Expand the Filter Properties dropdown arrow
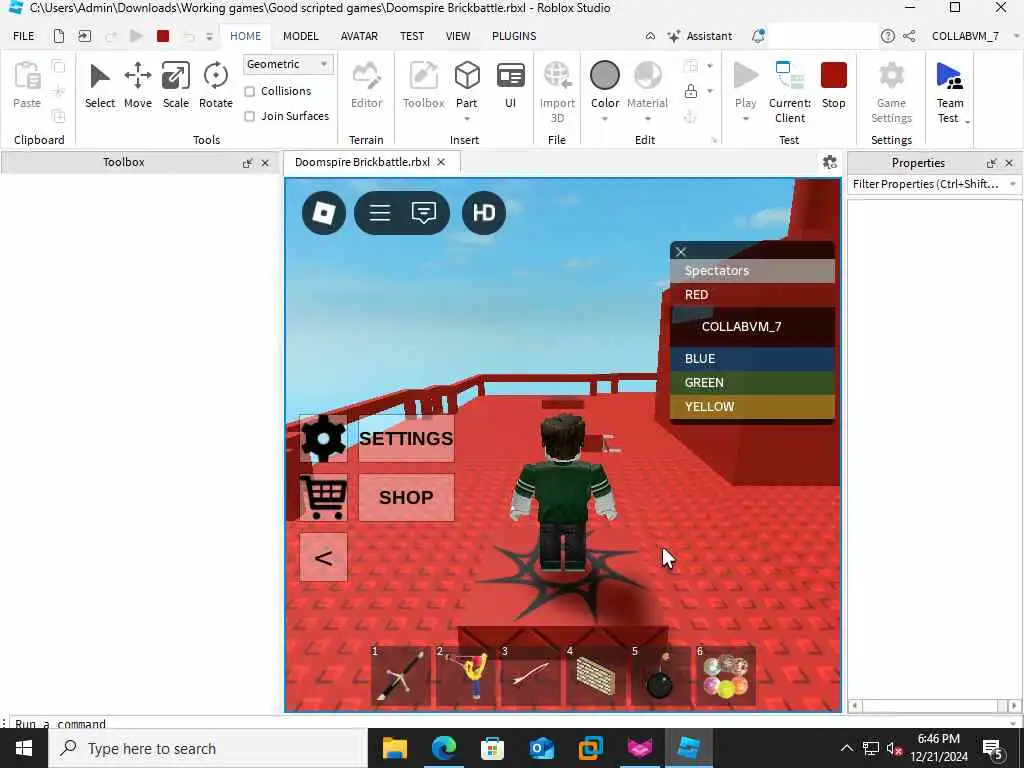This screenshot has height=768, width=1024. pyautogui.click(x=1013, y=184)
